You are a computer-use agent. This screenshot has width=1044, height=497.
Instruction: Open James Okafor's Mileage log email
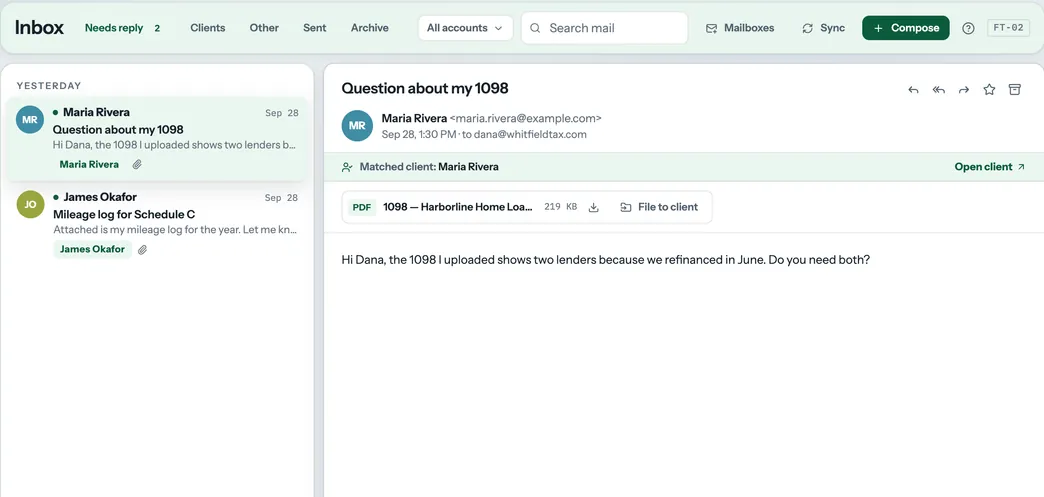pos(158,224)
